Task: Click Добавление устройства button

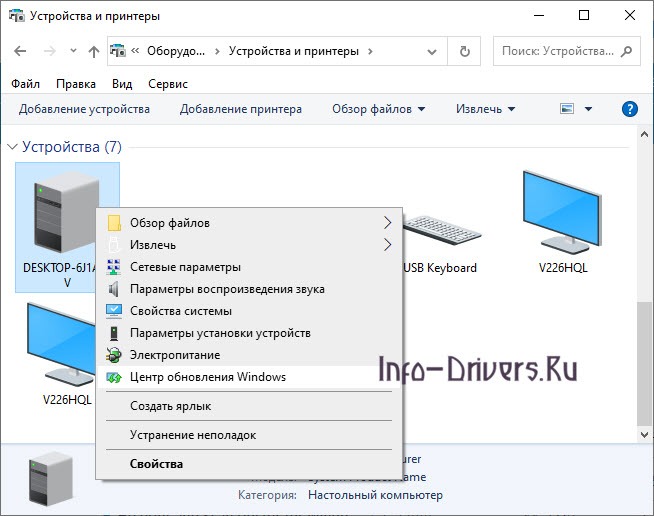Action: [x=84, y=109]
